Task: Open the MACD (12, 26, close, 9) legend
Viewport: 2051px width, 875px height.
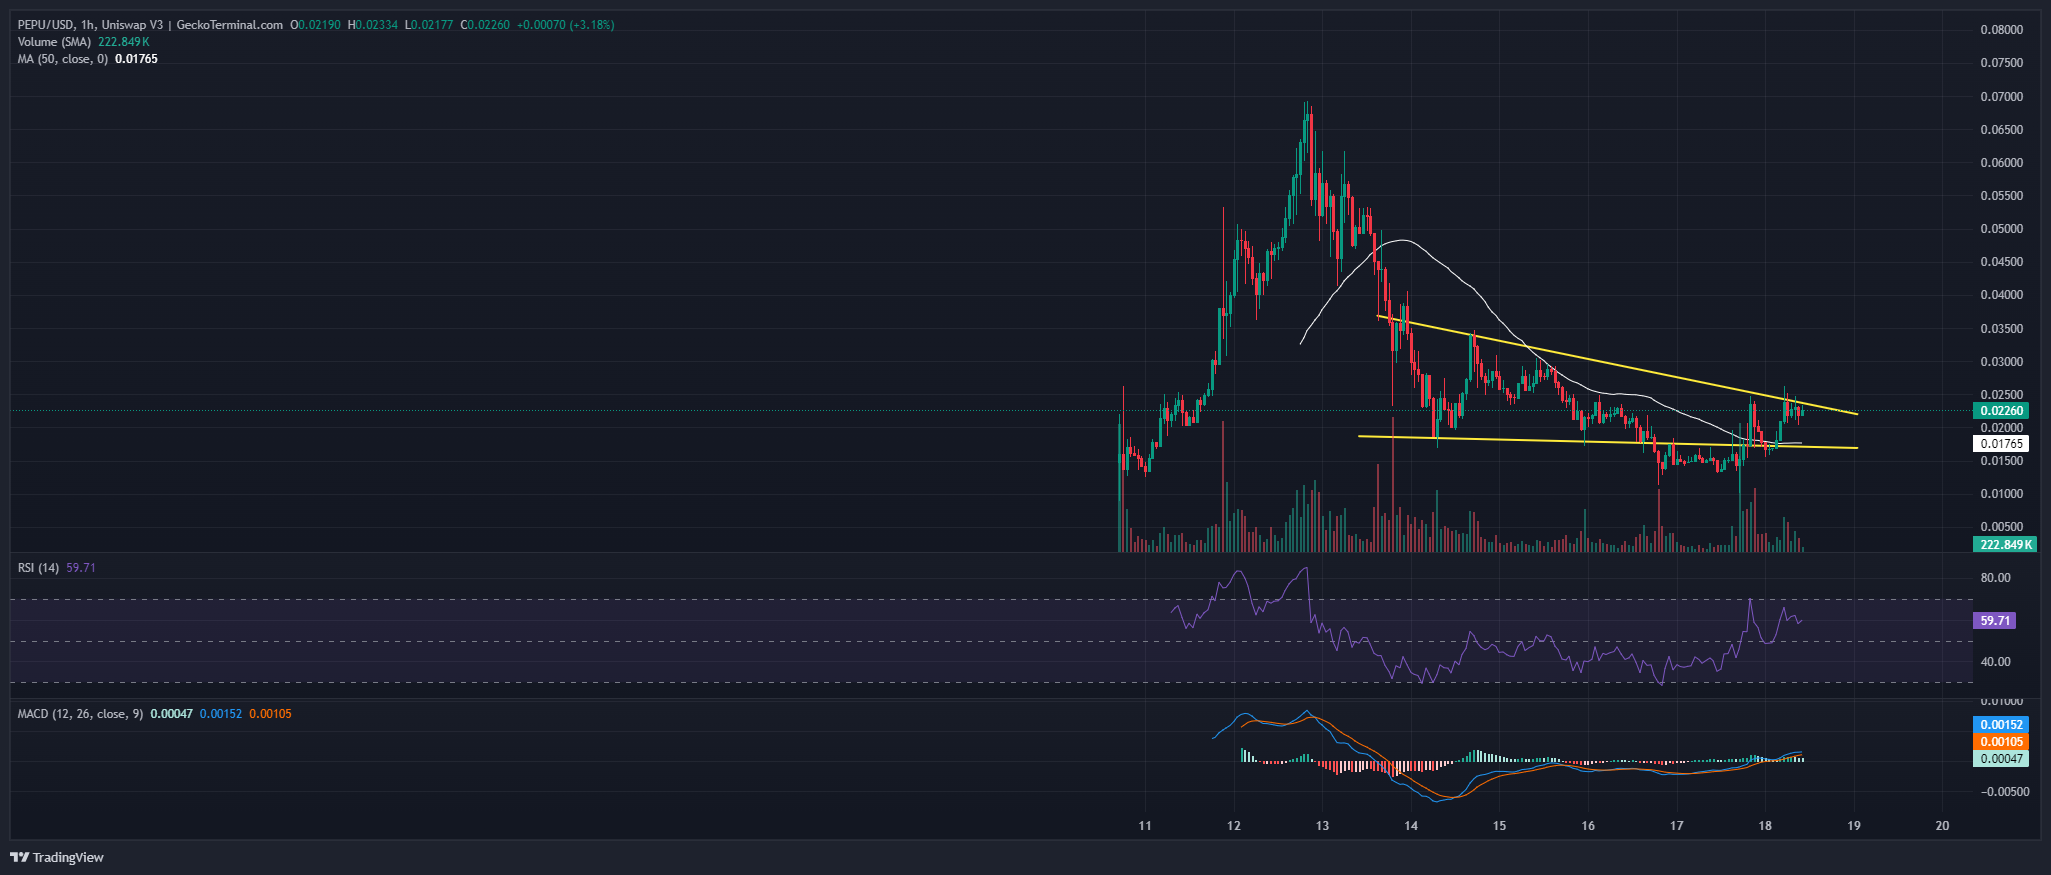Action: pyautogui.click(x=80, y=714)
